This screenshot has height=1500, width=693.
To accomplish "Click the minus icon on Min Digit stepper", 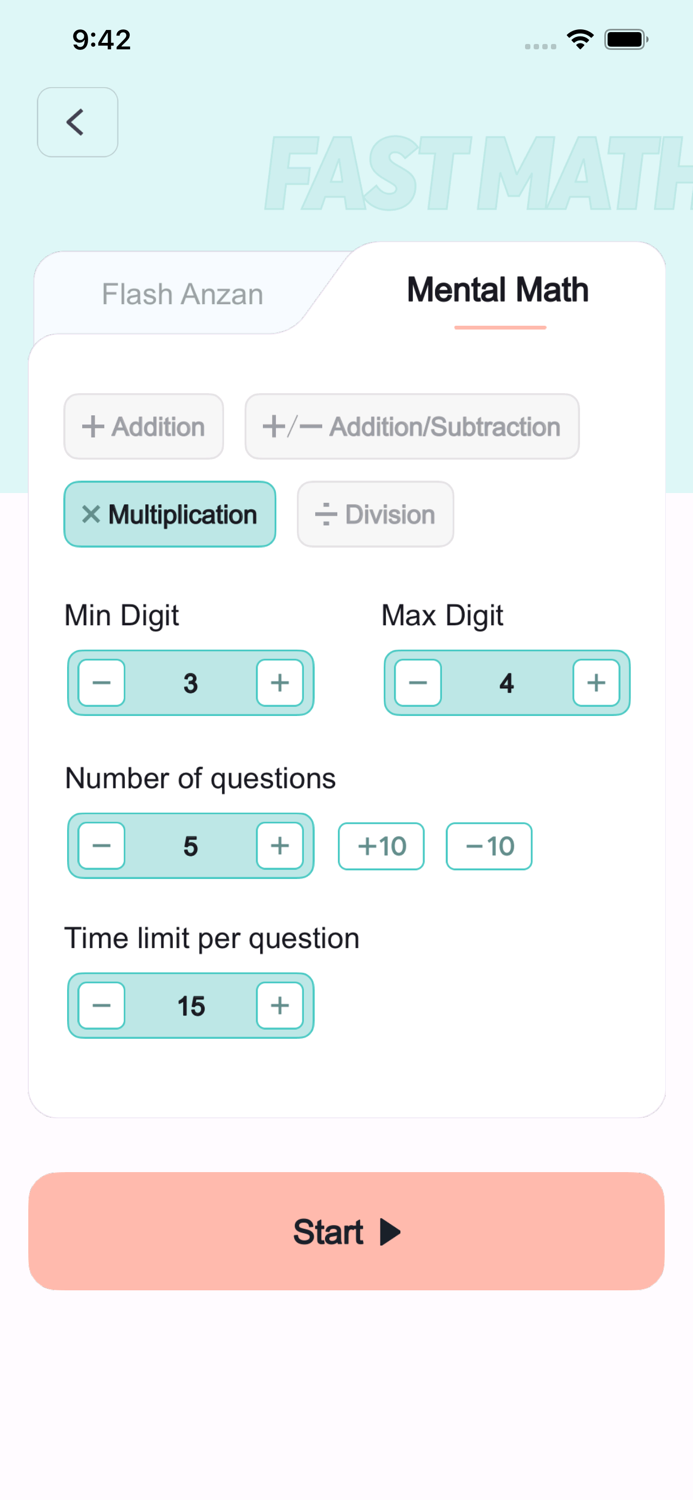I will point(101,683).
